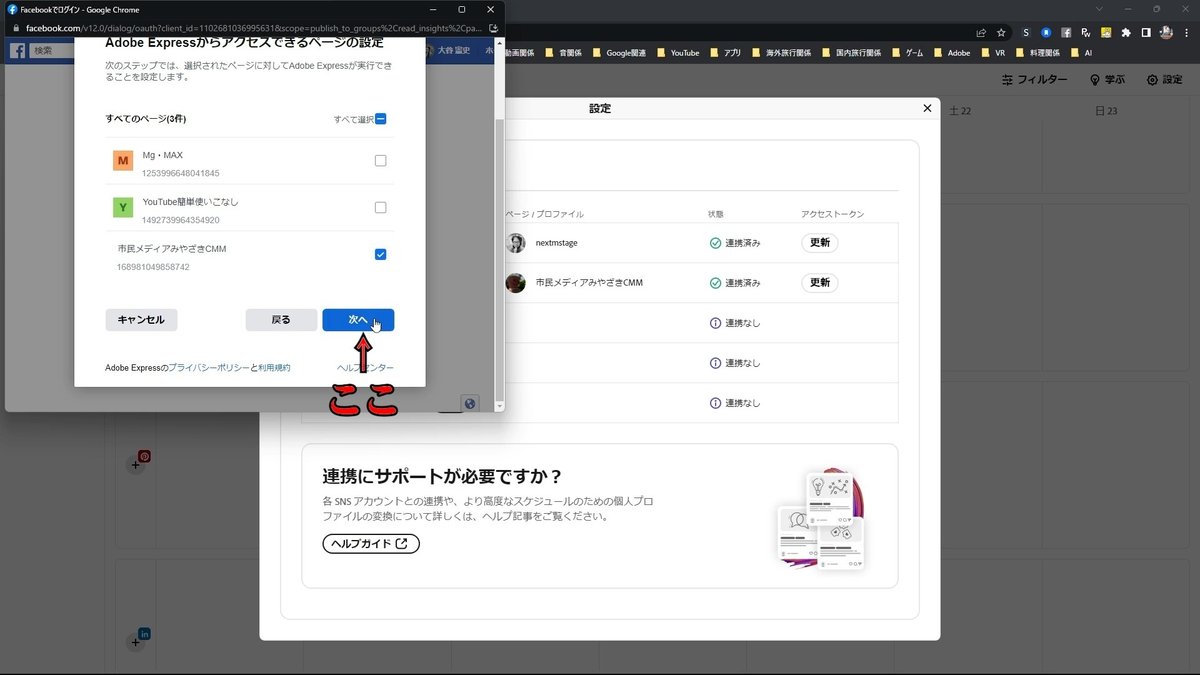Check the YouTube簡単使いこなし page checkbox
Viewport: 1200px width, 675px height.
(x=380, y=208)
